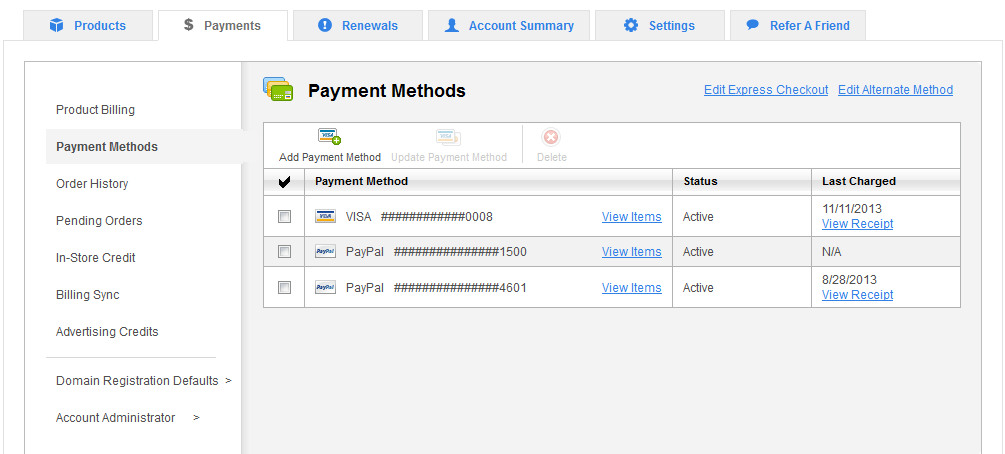Click the Payment Methods header cards icon
Image resolution: width=1005 pixels, height=454 pixels.
click(278, 90)
